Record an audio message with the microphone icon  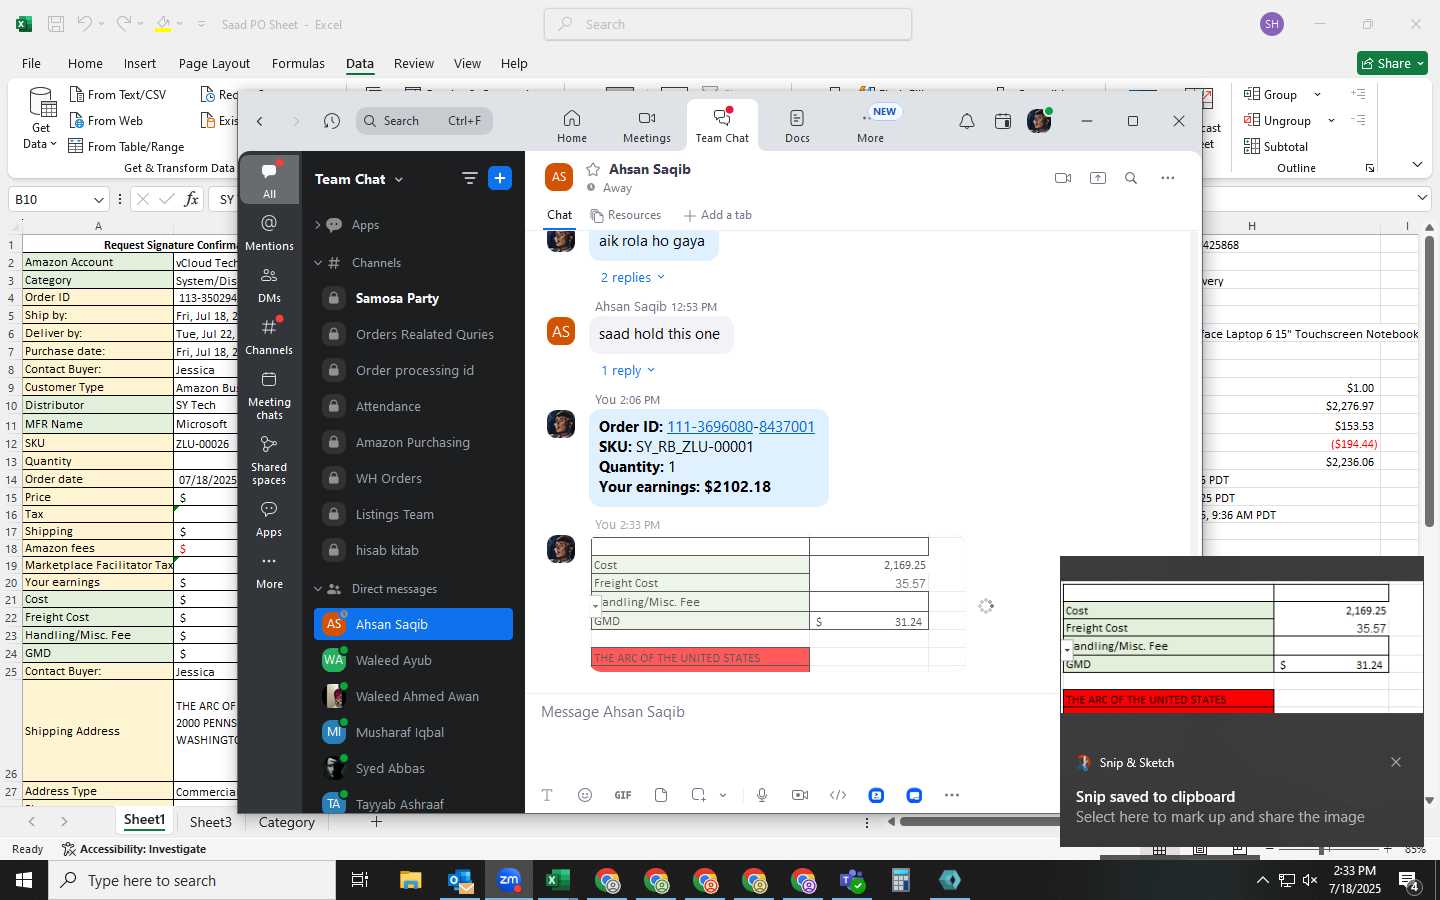tap(762, 795)
